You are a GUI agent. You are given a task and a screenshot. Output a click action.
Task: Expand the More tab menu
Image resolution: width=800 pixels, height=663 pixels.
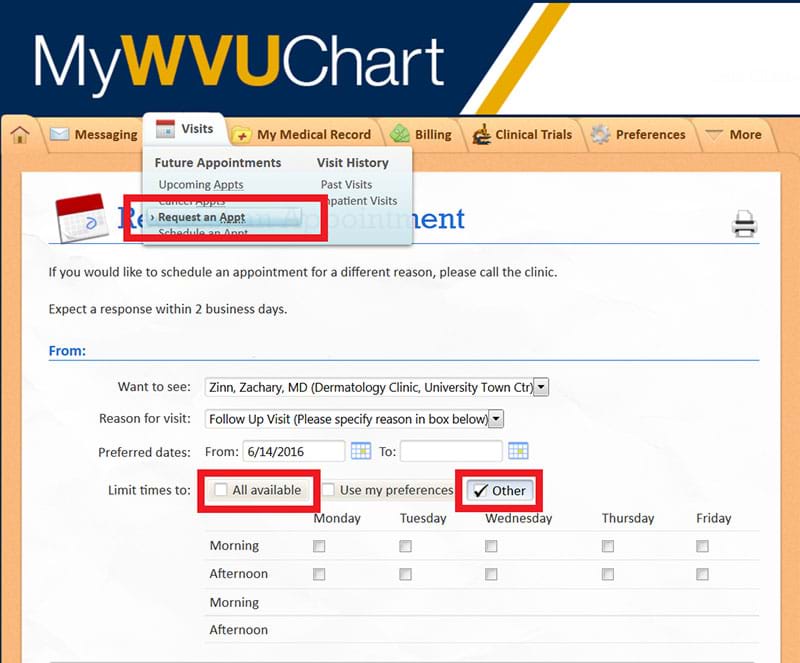click(733, 135)
